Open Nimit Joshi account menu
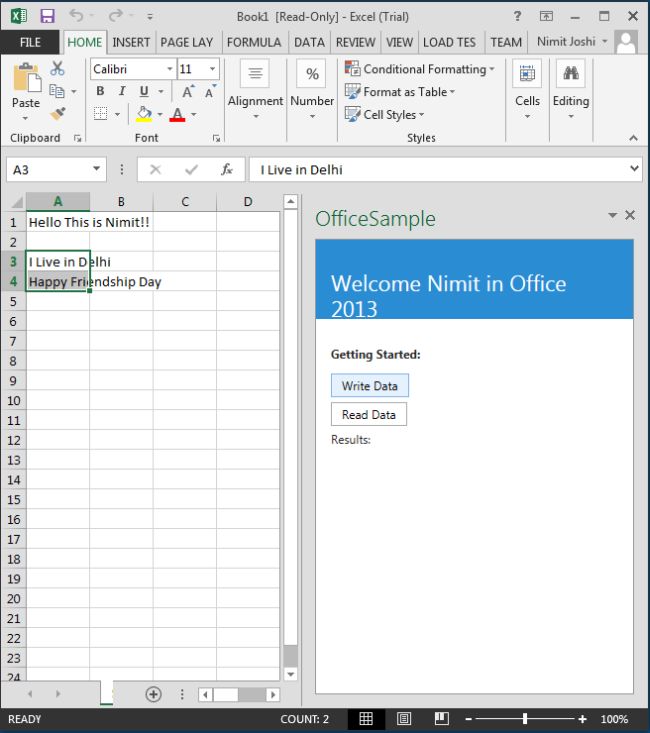This screenshot has height=733, width=650. click(572, 42)
